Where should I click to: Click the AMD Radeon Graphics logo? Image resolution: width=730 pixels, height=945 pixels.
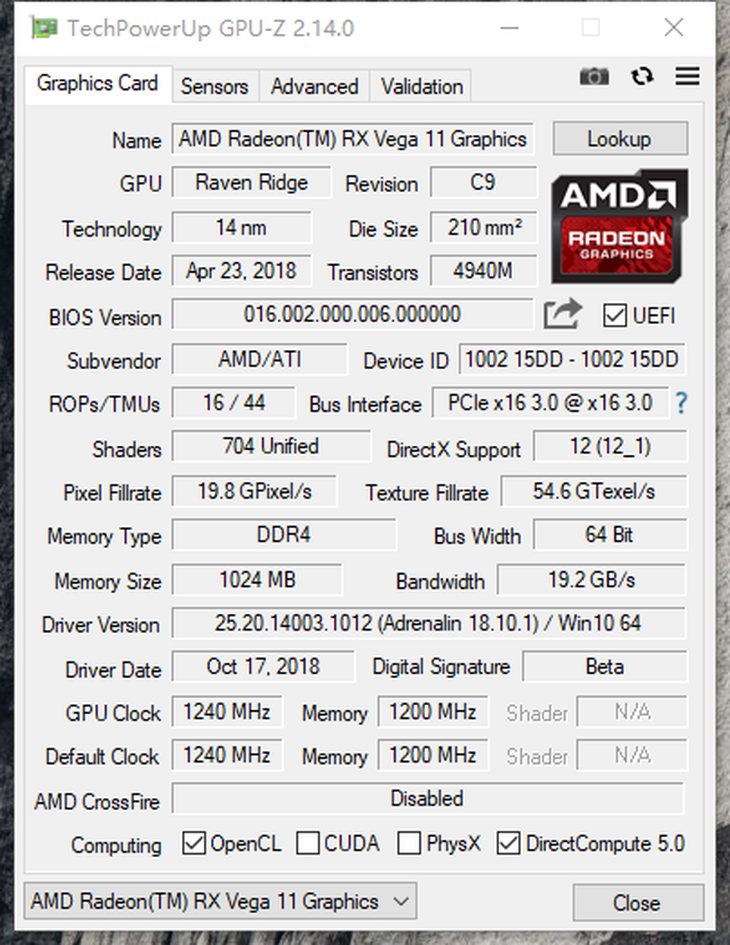(619, 227)
